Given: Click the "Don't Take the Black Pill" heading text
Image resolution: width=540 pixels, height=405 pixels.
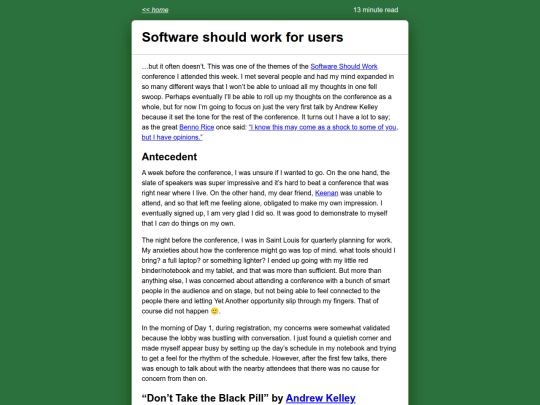Looking at the screenshot, I should (x=205, y=398).
